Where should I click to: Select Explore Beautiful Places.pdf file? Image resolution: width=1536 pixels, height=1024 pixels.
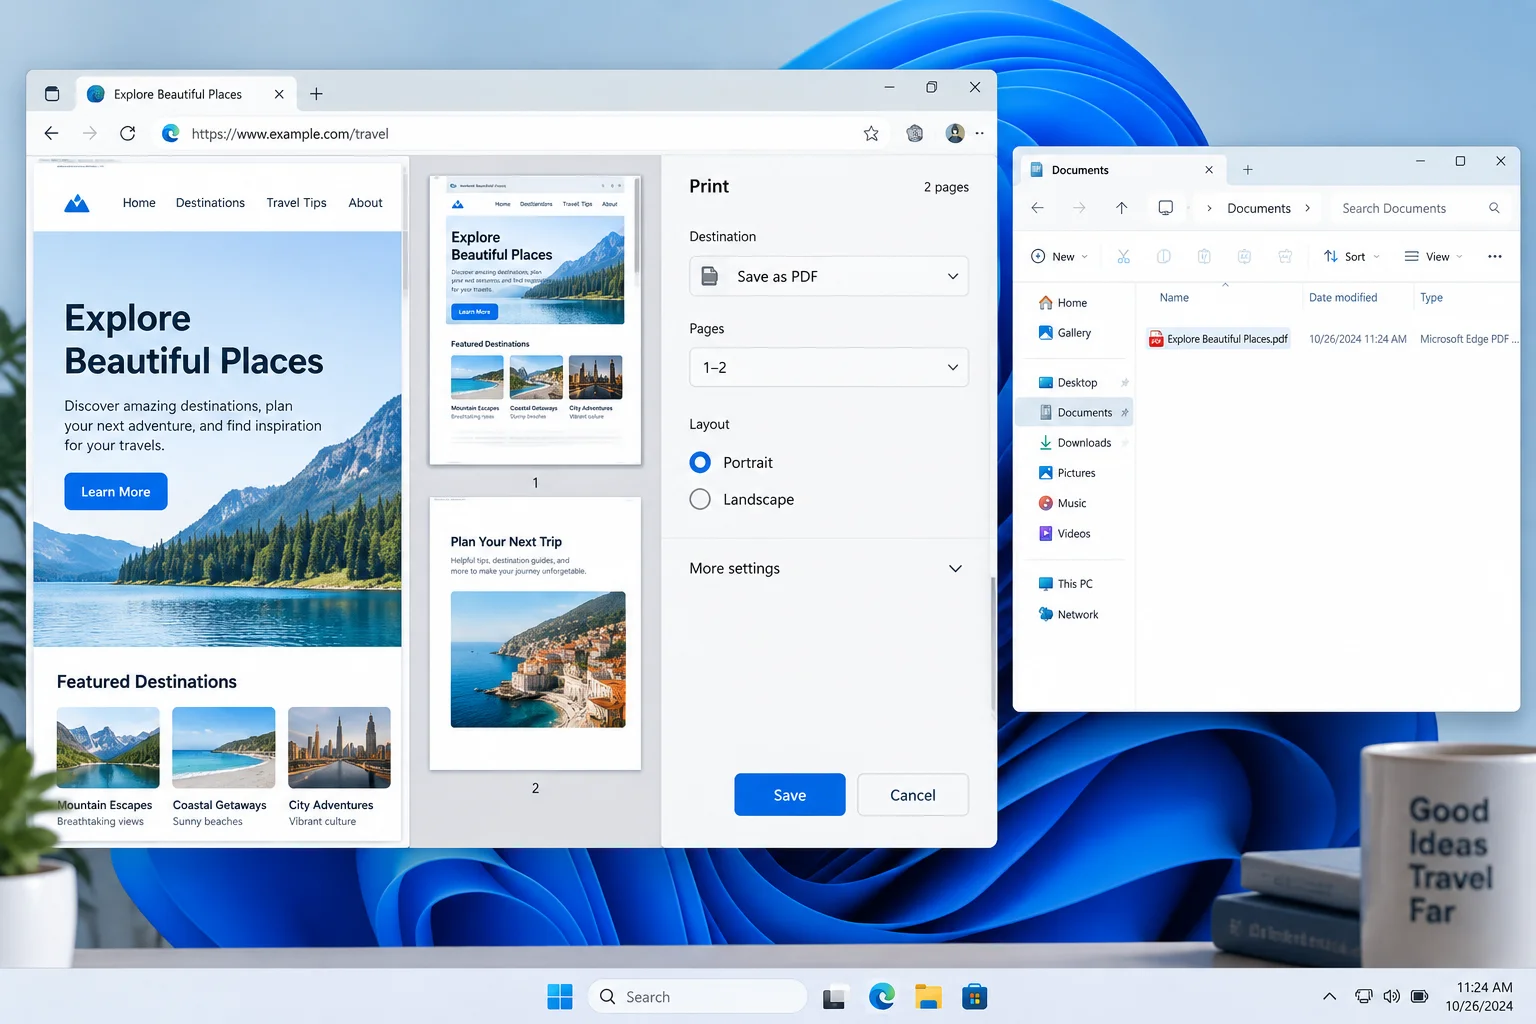(x=1218, y=339)
